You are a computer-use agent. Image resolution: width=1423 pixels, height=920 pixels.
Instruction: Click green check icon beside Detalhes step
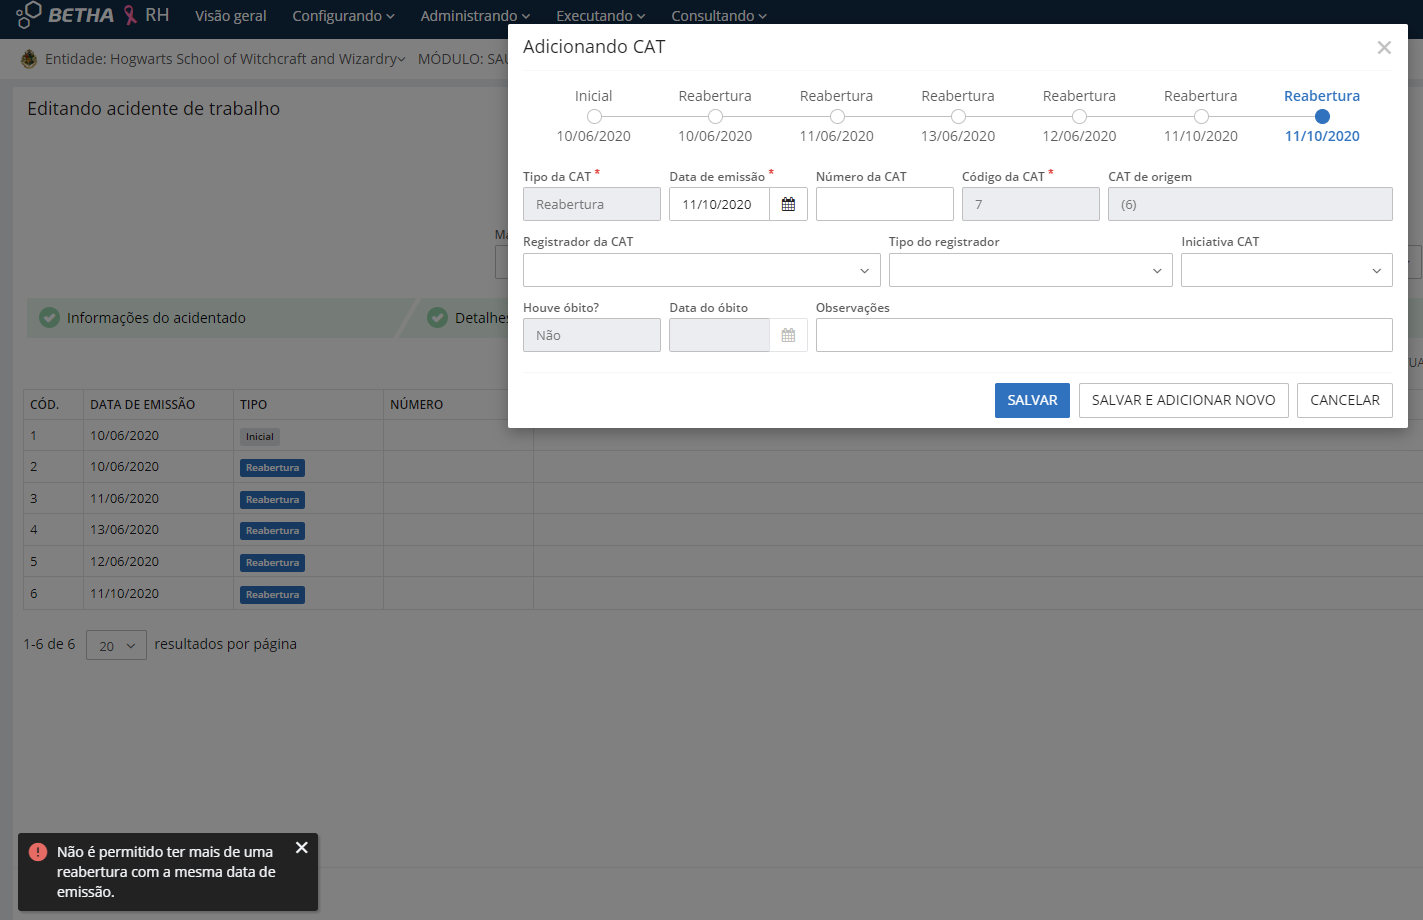pos(437,317)
